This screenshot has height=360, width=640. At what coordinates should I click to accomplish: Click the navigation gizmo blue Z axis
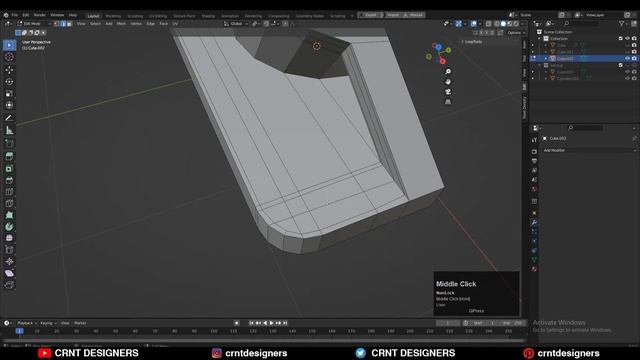coord(438,47)
